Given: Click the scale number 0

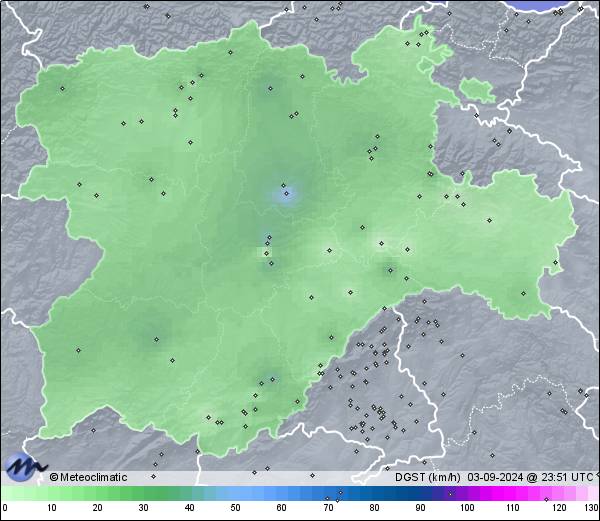Looking at the screenshot, I should point(5,508).
